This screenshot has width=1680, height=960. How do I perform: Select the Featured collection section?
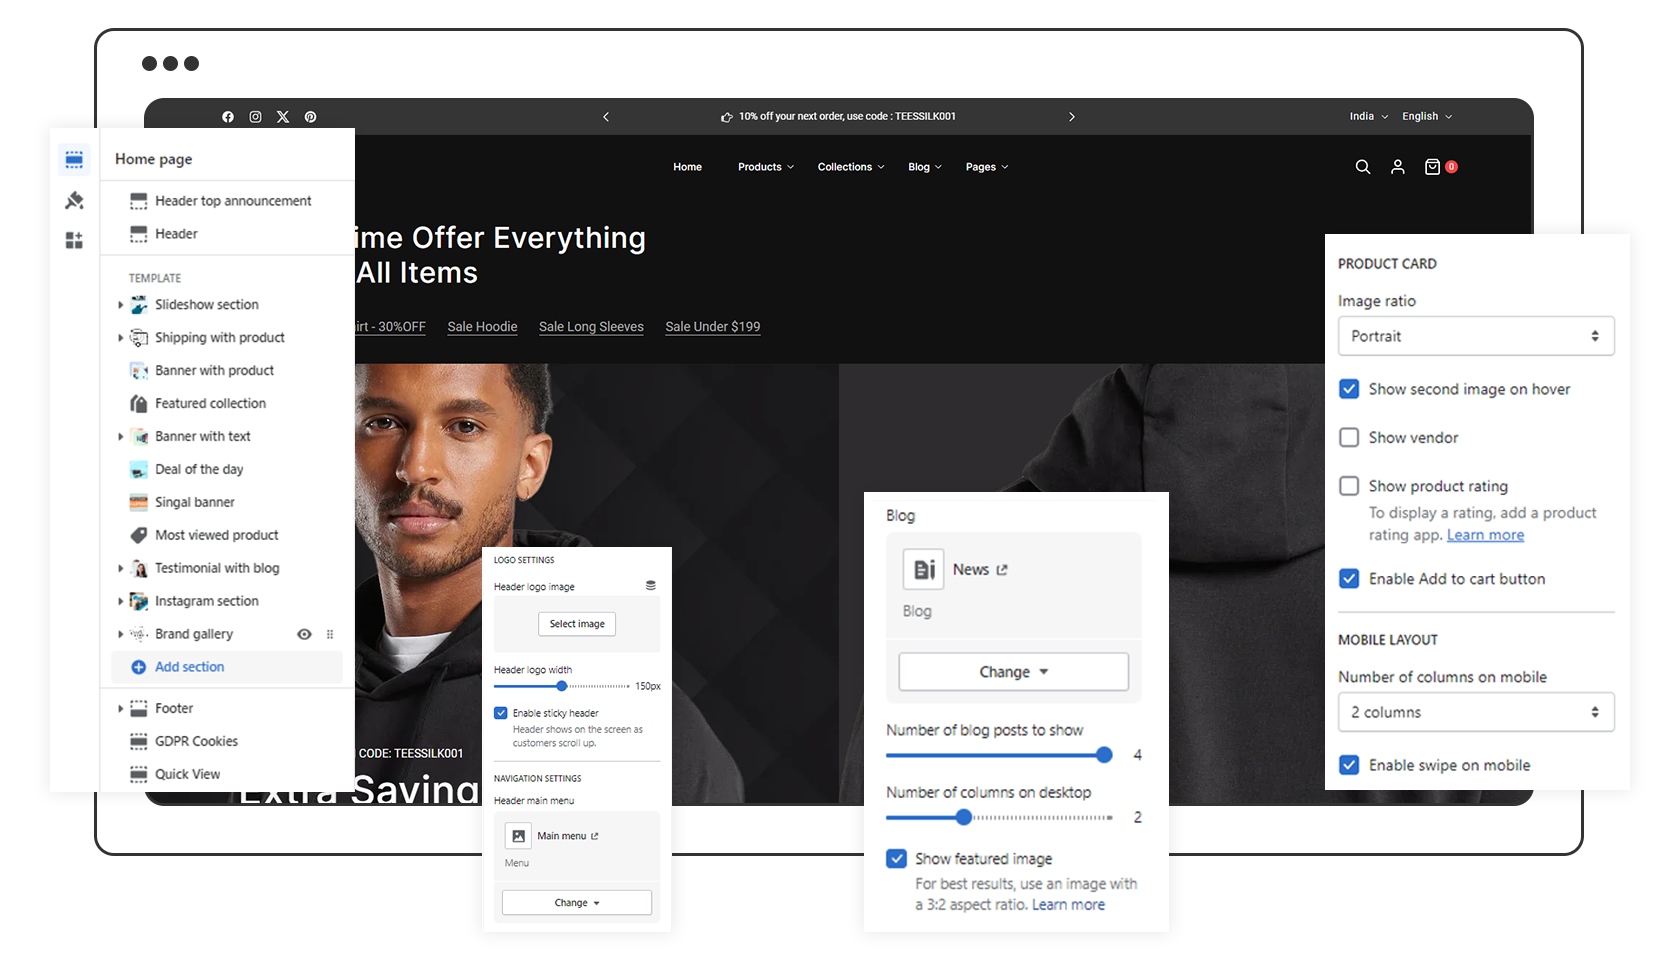click(x=210, y=404)
